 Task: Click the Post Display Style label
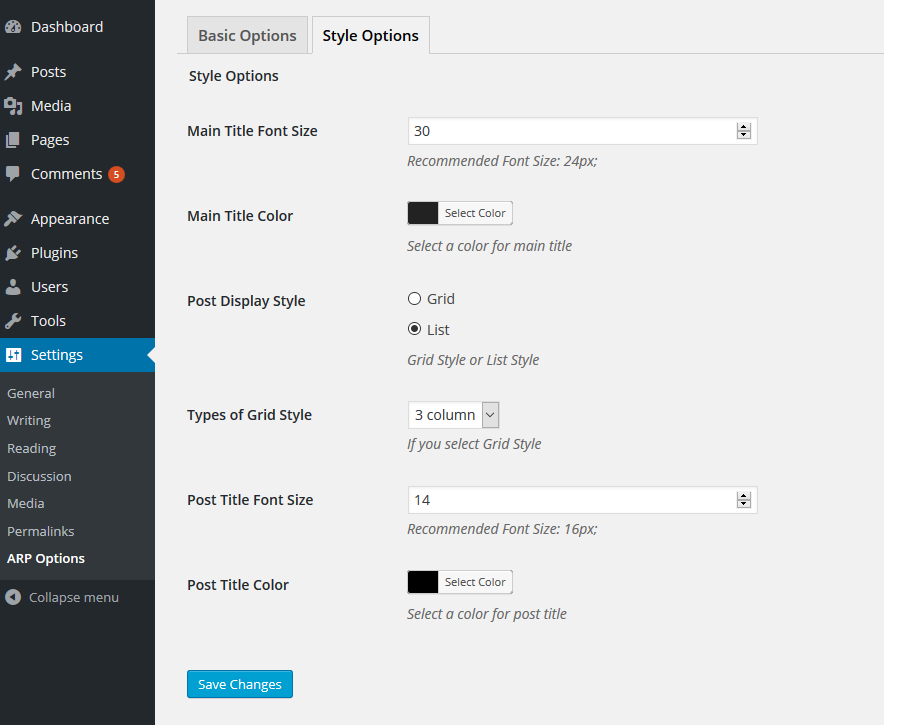[246, 301]
